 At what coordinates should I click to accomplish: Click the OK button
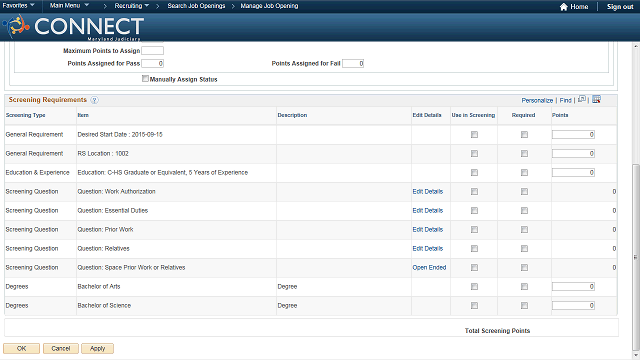22,349
